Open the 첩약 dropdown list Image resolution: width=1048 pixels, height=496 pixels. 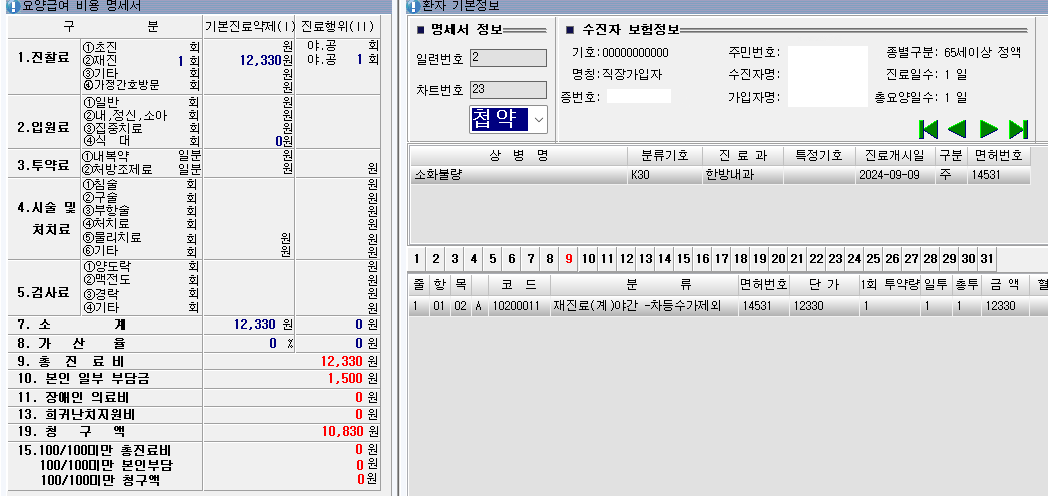[540, 120]
